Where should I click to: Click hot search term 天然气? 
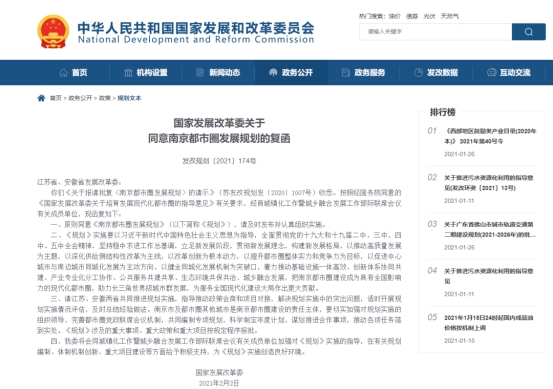(x=450, y=16)
